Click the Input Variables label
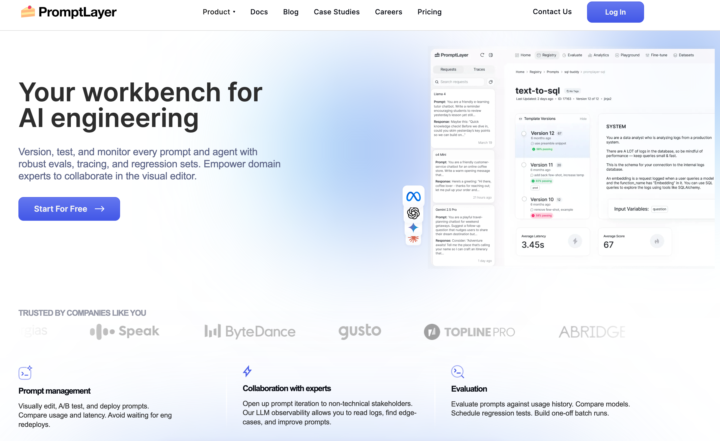 [x=631, y=209]
